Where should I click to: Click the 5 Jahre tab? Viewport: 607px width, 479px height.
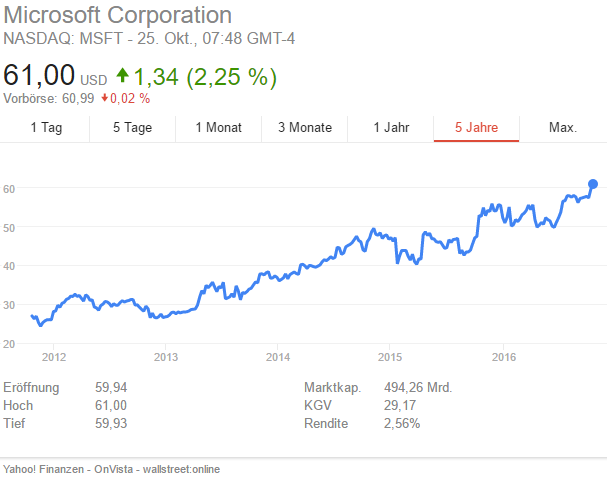476,127
